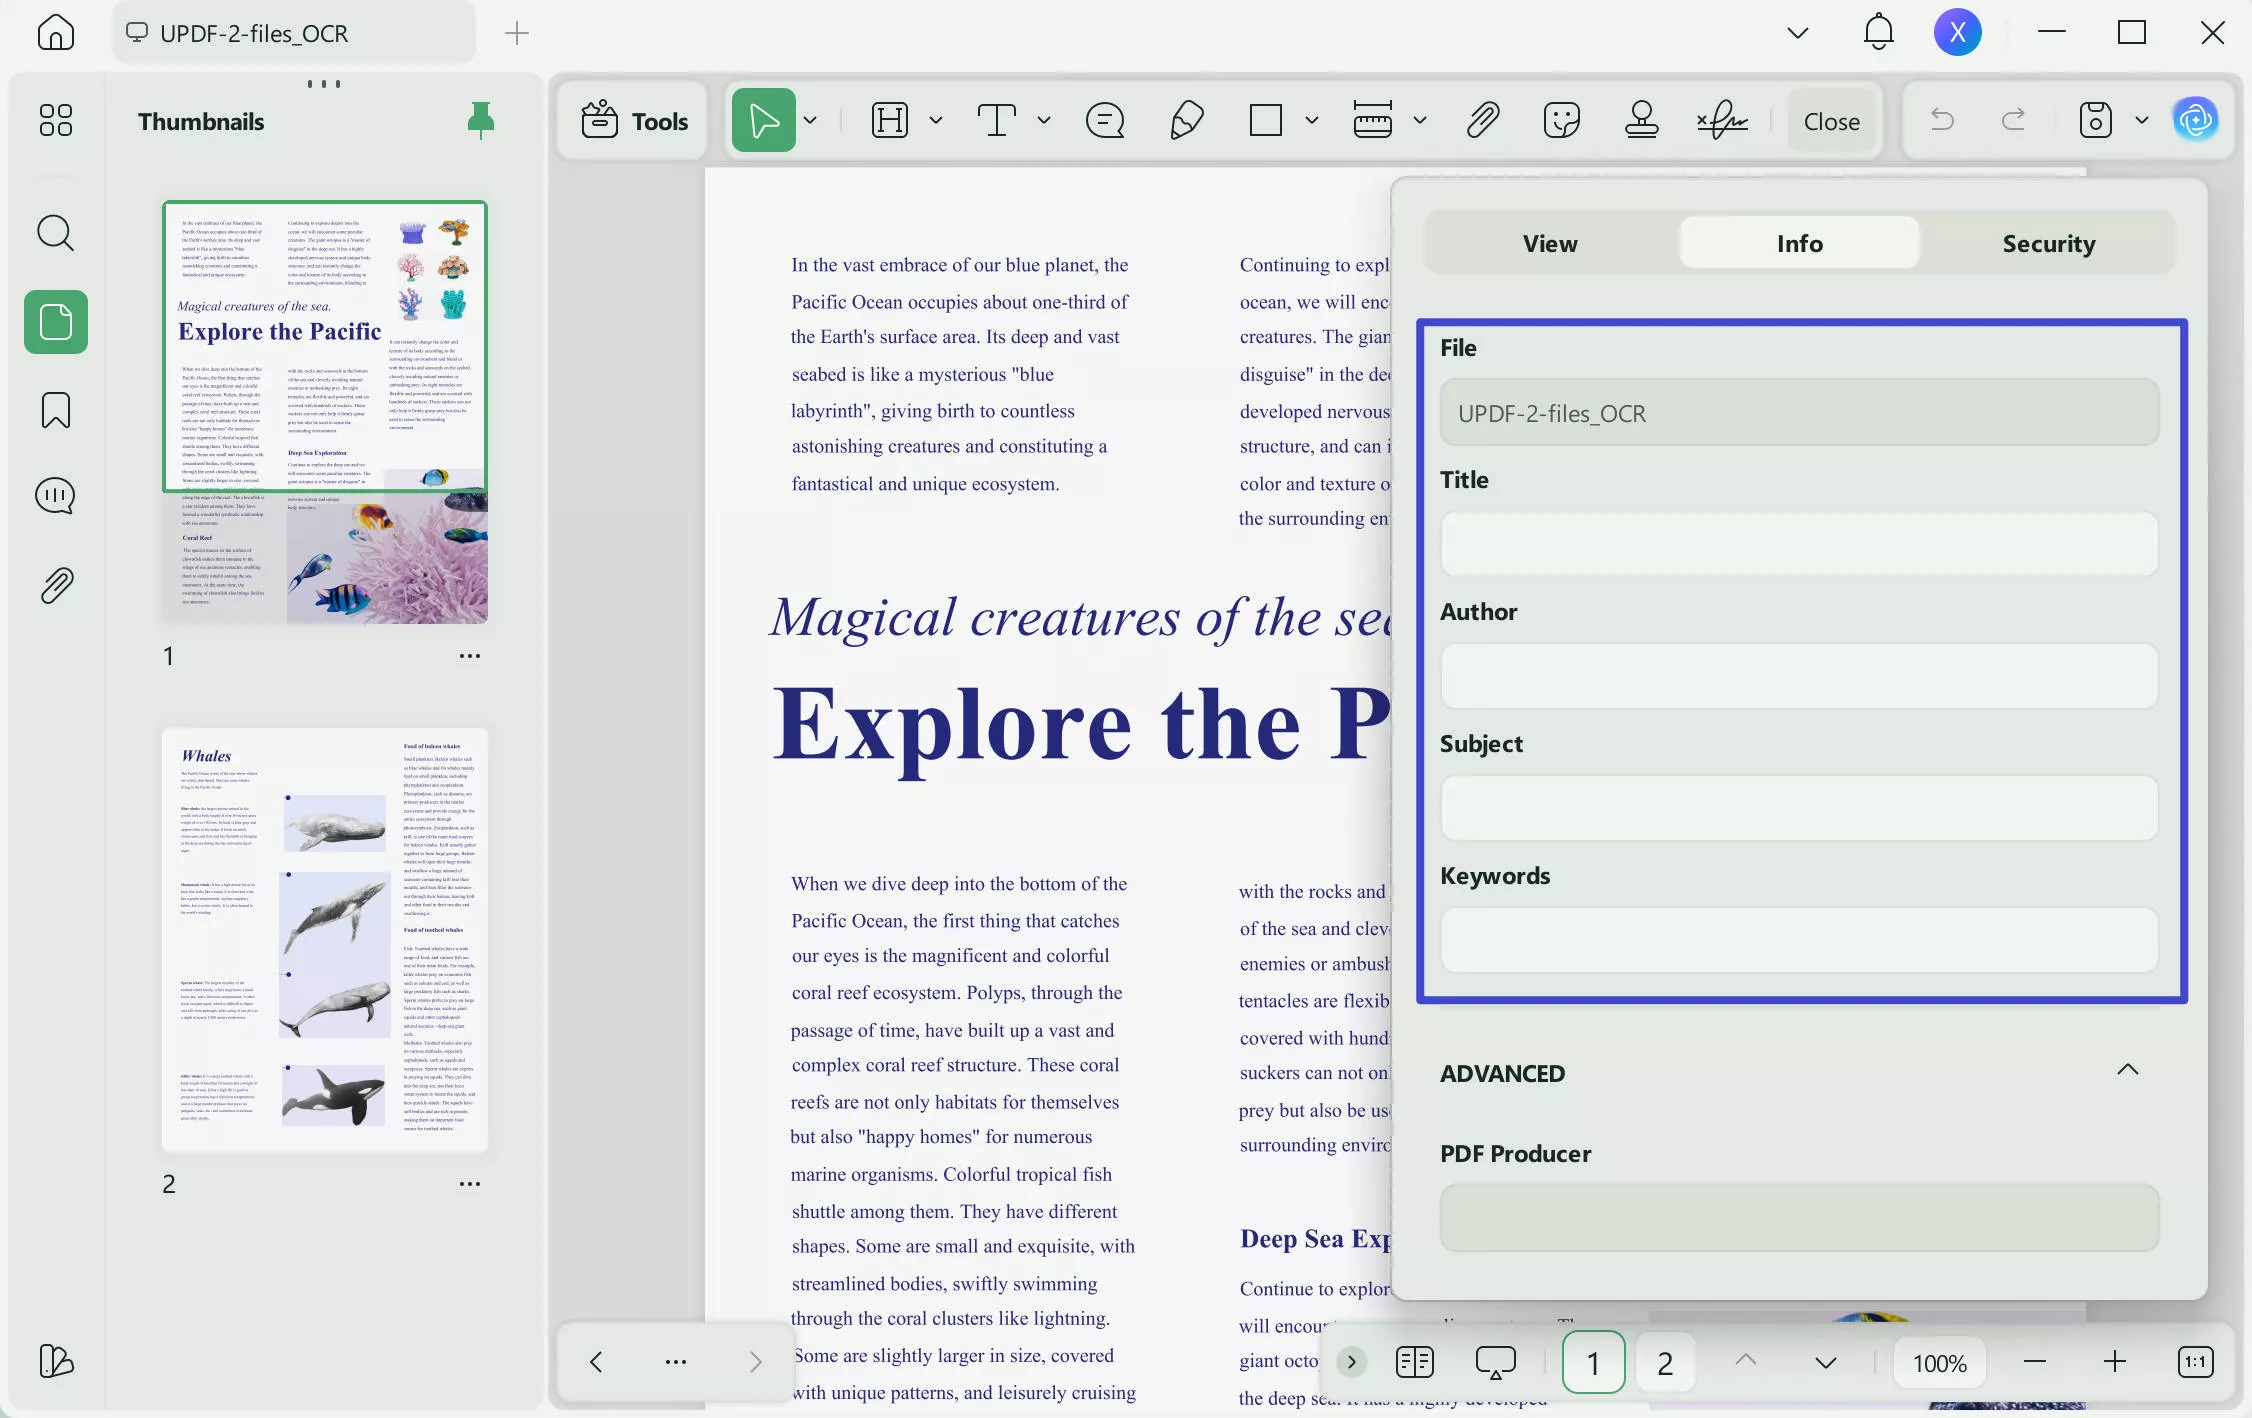Collapse the ADVANCED section
Image resolution: width=2252 pixels, height=1418 pixels.
(x=2127, y=1071)
